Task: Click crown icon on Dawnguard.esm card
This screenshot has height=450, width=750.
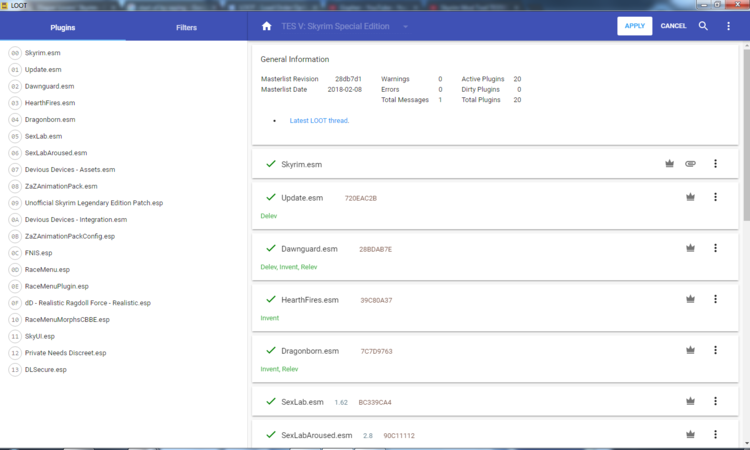Action: (690, 248)
